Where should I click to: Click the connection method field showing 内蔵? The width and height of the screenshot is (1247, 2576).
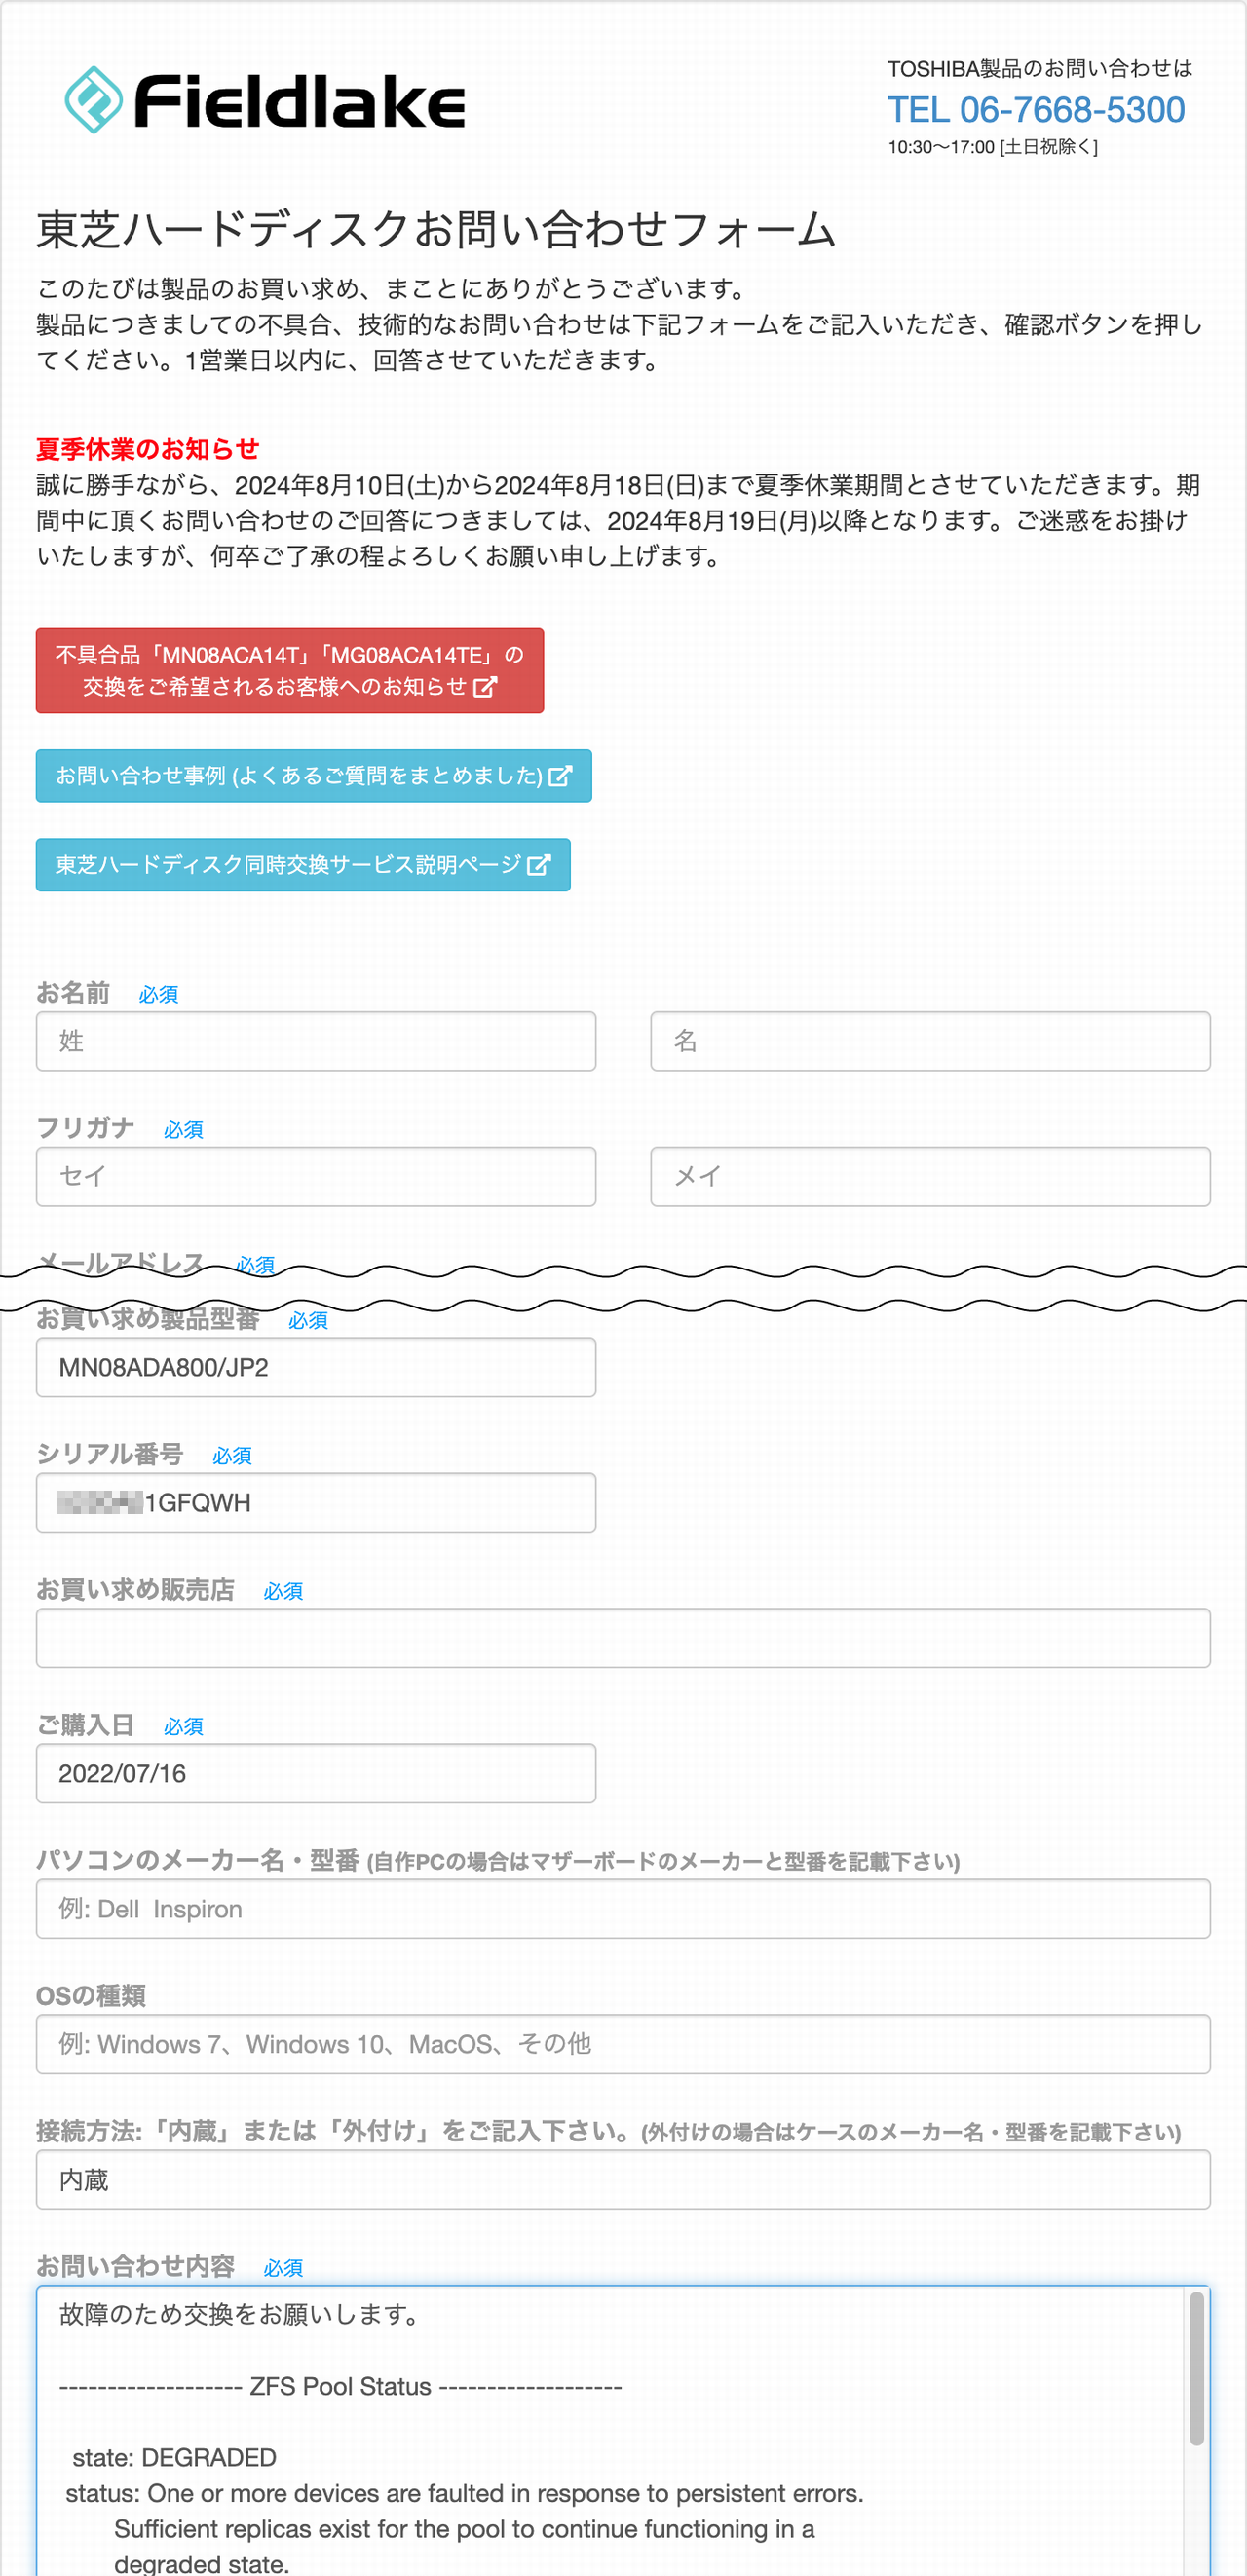[623, 2180]
